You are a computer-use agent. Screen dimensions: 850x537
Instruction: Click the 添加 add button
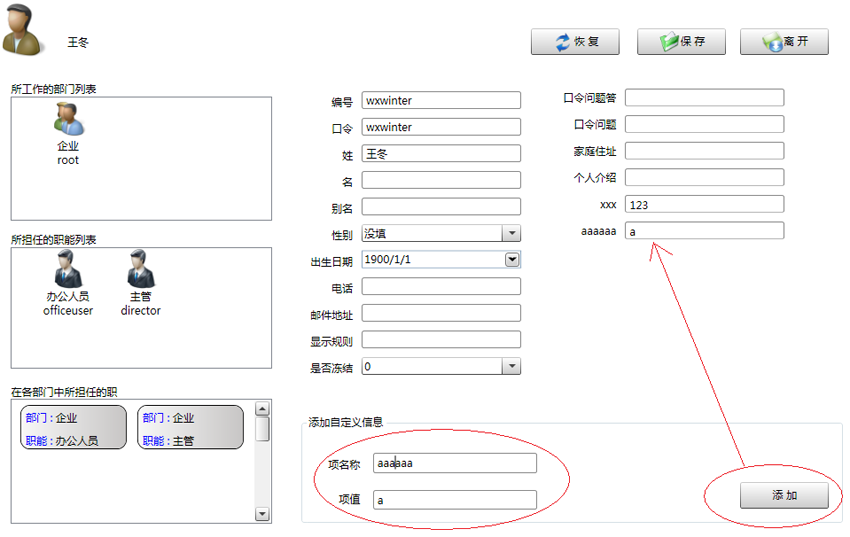(x=784, y=495)
